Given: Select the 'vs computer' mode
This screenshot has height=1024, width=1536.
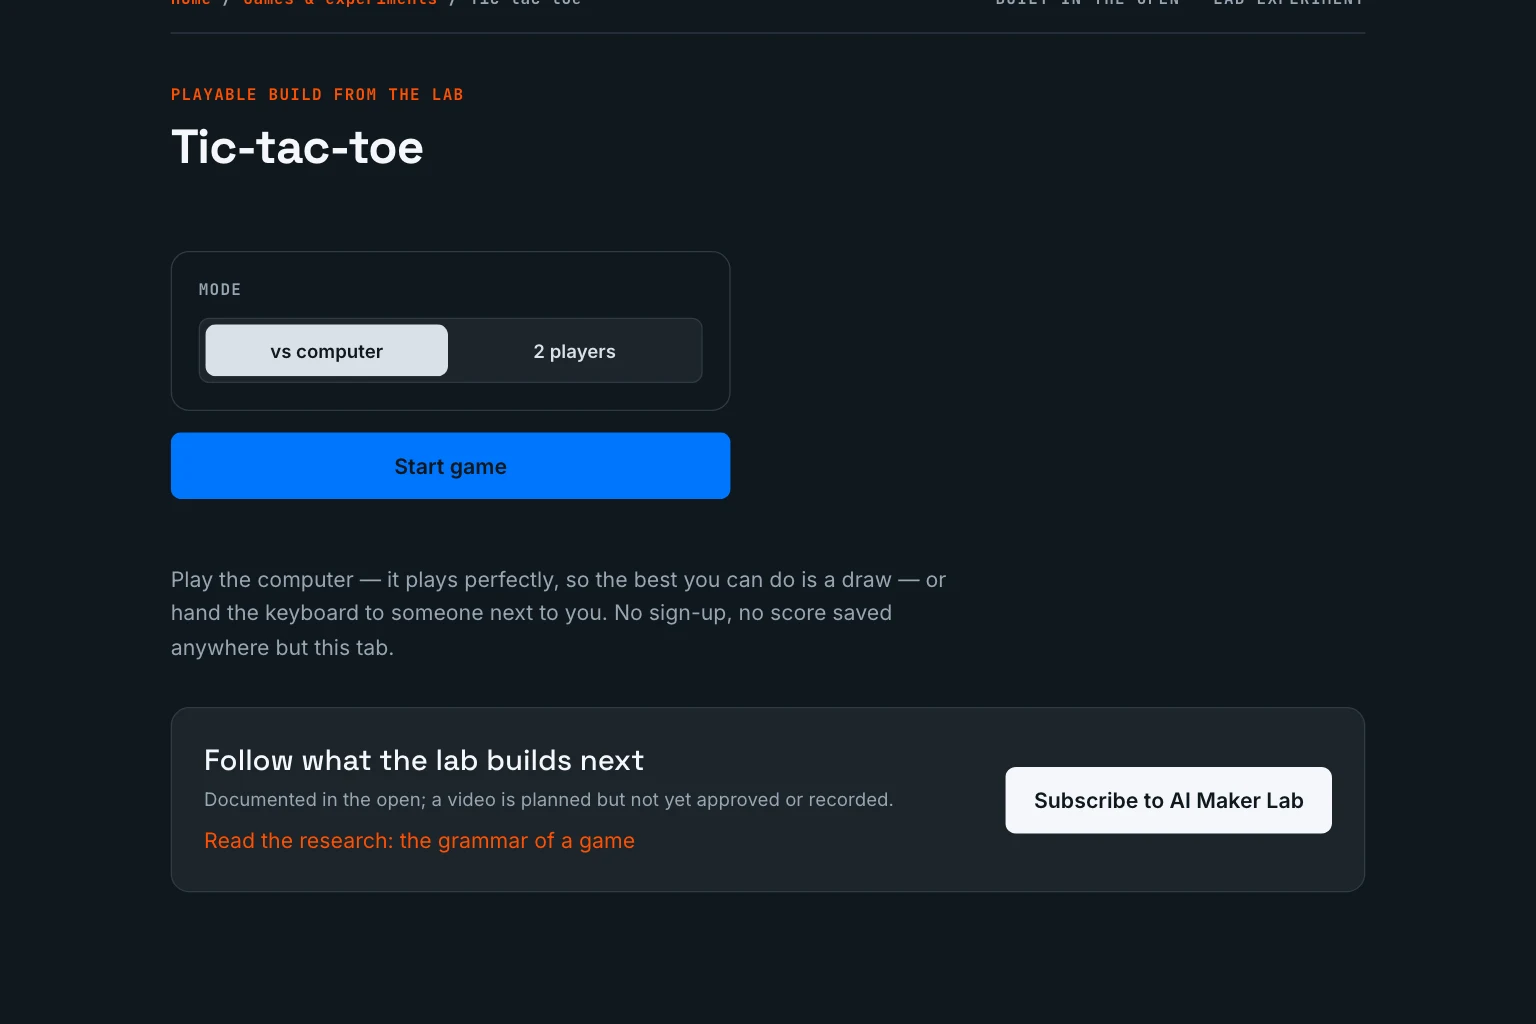Looking at the screenshot, I should tap(326, 351).
